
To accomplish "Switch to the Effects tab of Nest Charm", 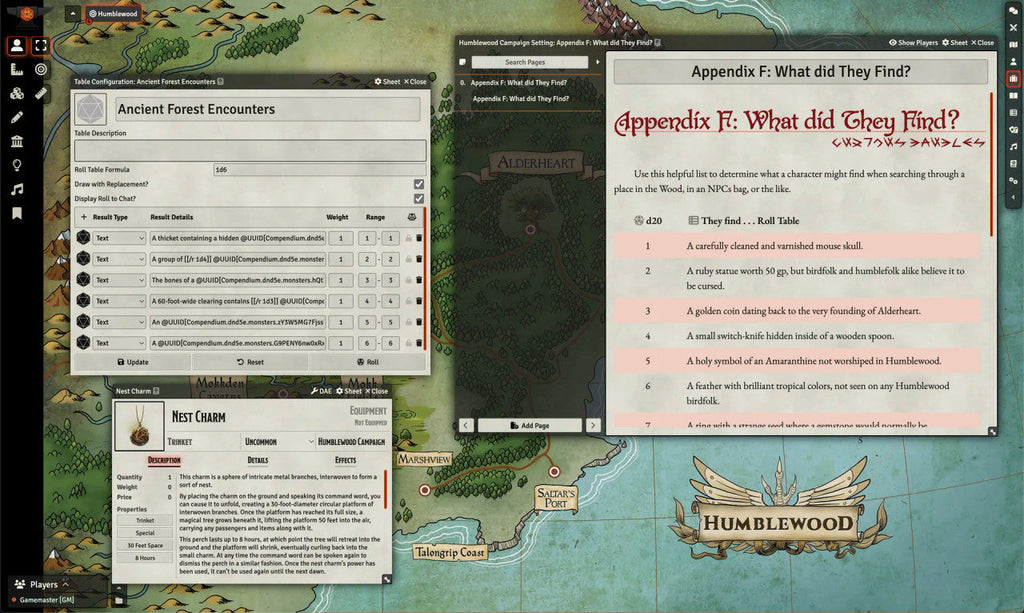I will pyautogui.click(x=345, y=461).
